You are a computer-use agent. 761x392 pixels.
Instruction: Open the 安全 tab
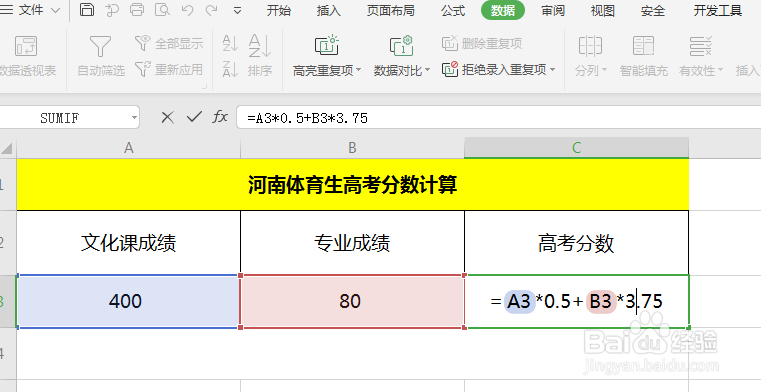(653, 10)
